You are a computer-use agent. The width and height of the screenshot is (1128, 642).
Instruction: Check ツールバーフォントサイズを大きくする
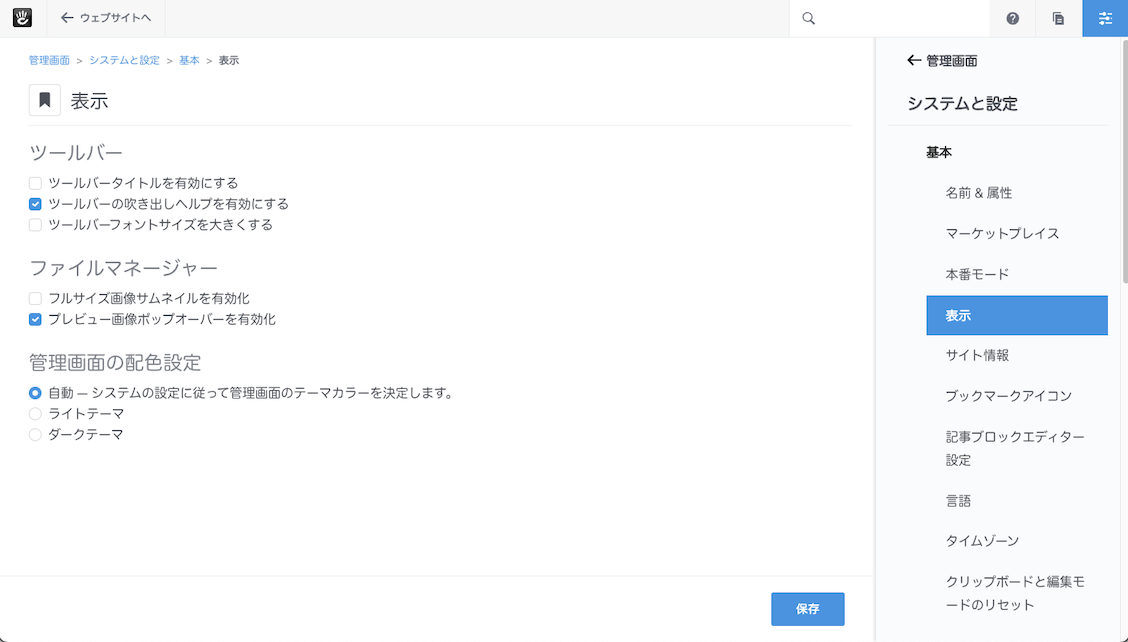(x=35, y=225)
